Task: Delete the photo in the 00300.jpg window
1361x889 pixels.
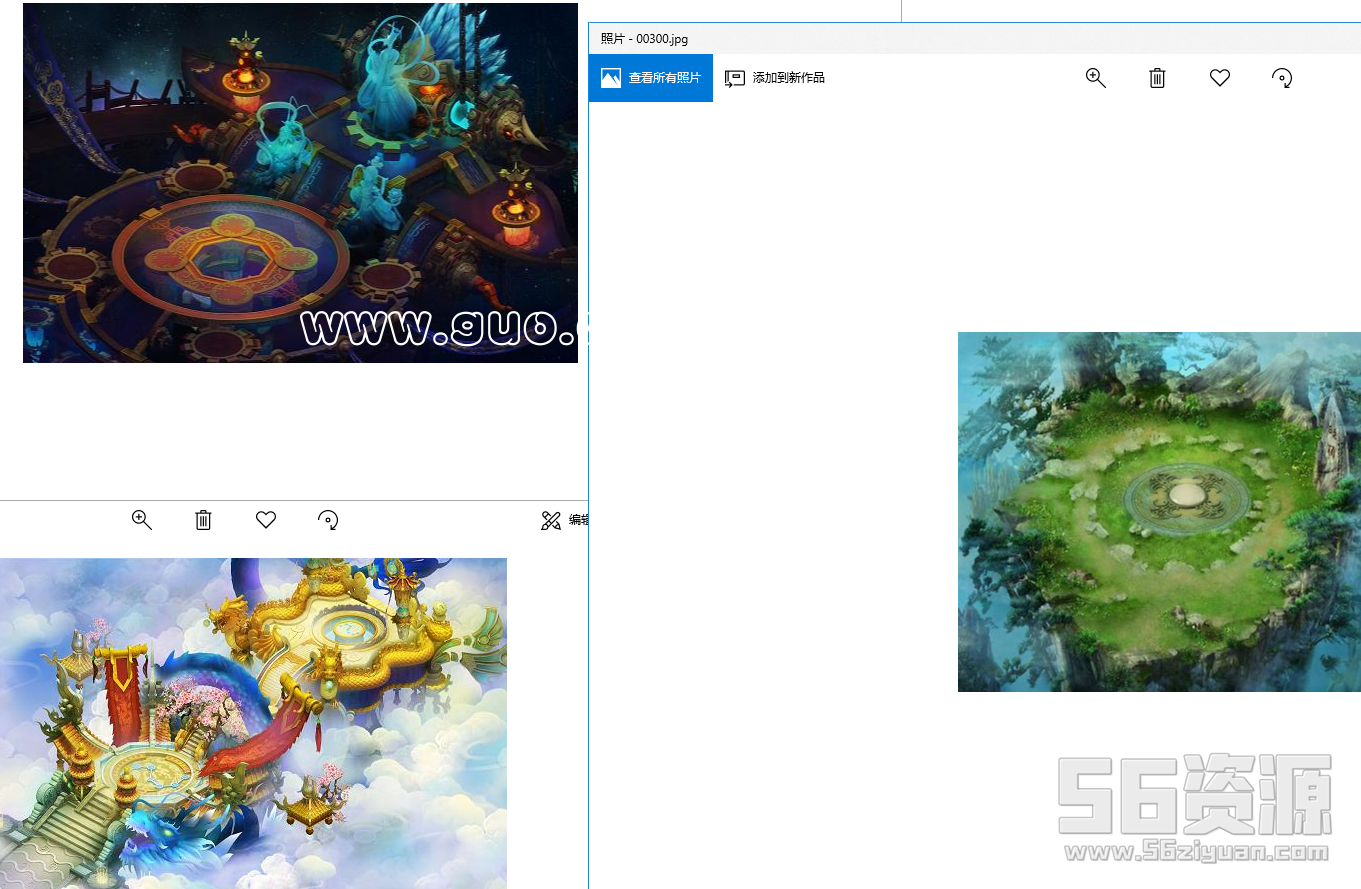Action: click(1157, 78)
